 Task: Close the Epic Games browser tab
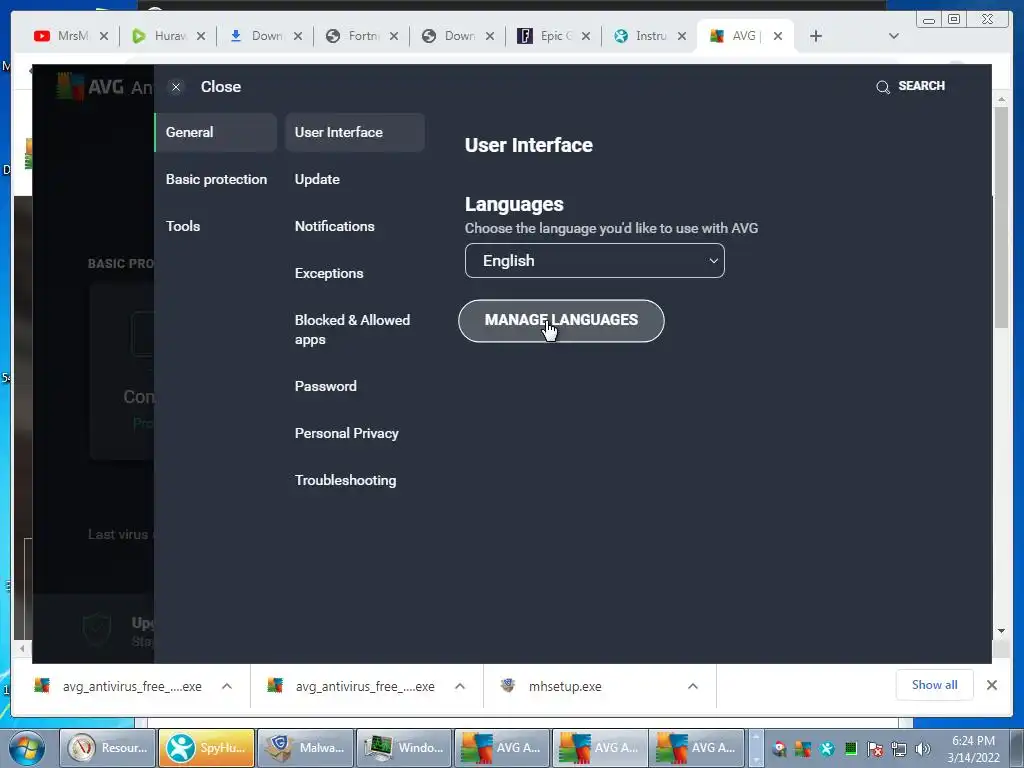586,36
